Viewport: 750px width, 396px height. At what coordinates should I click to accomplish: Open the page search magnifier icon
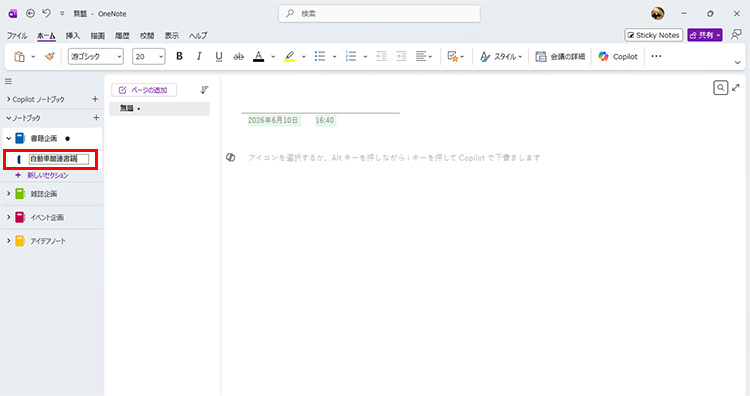point(720,88)
